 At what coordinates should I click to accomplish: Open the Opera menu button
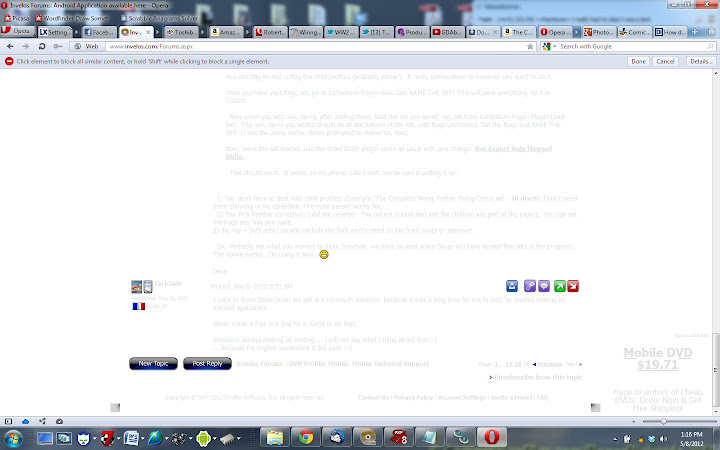coord(17,31)
